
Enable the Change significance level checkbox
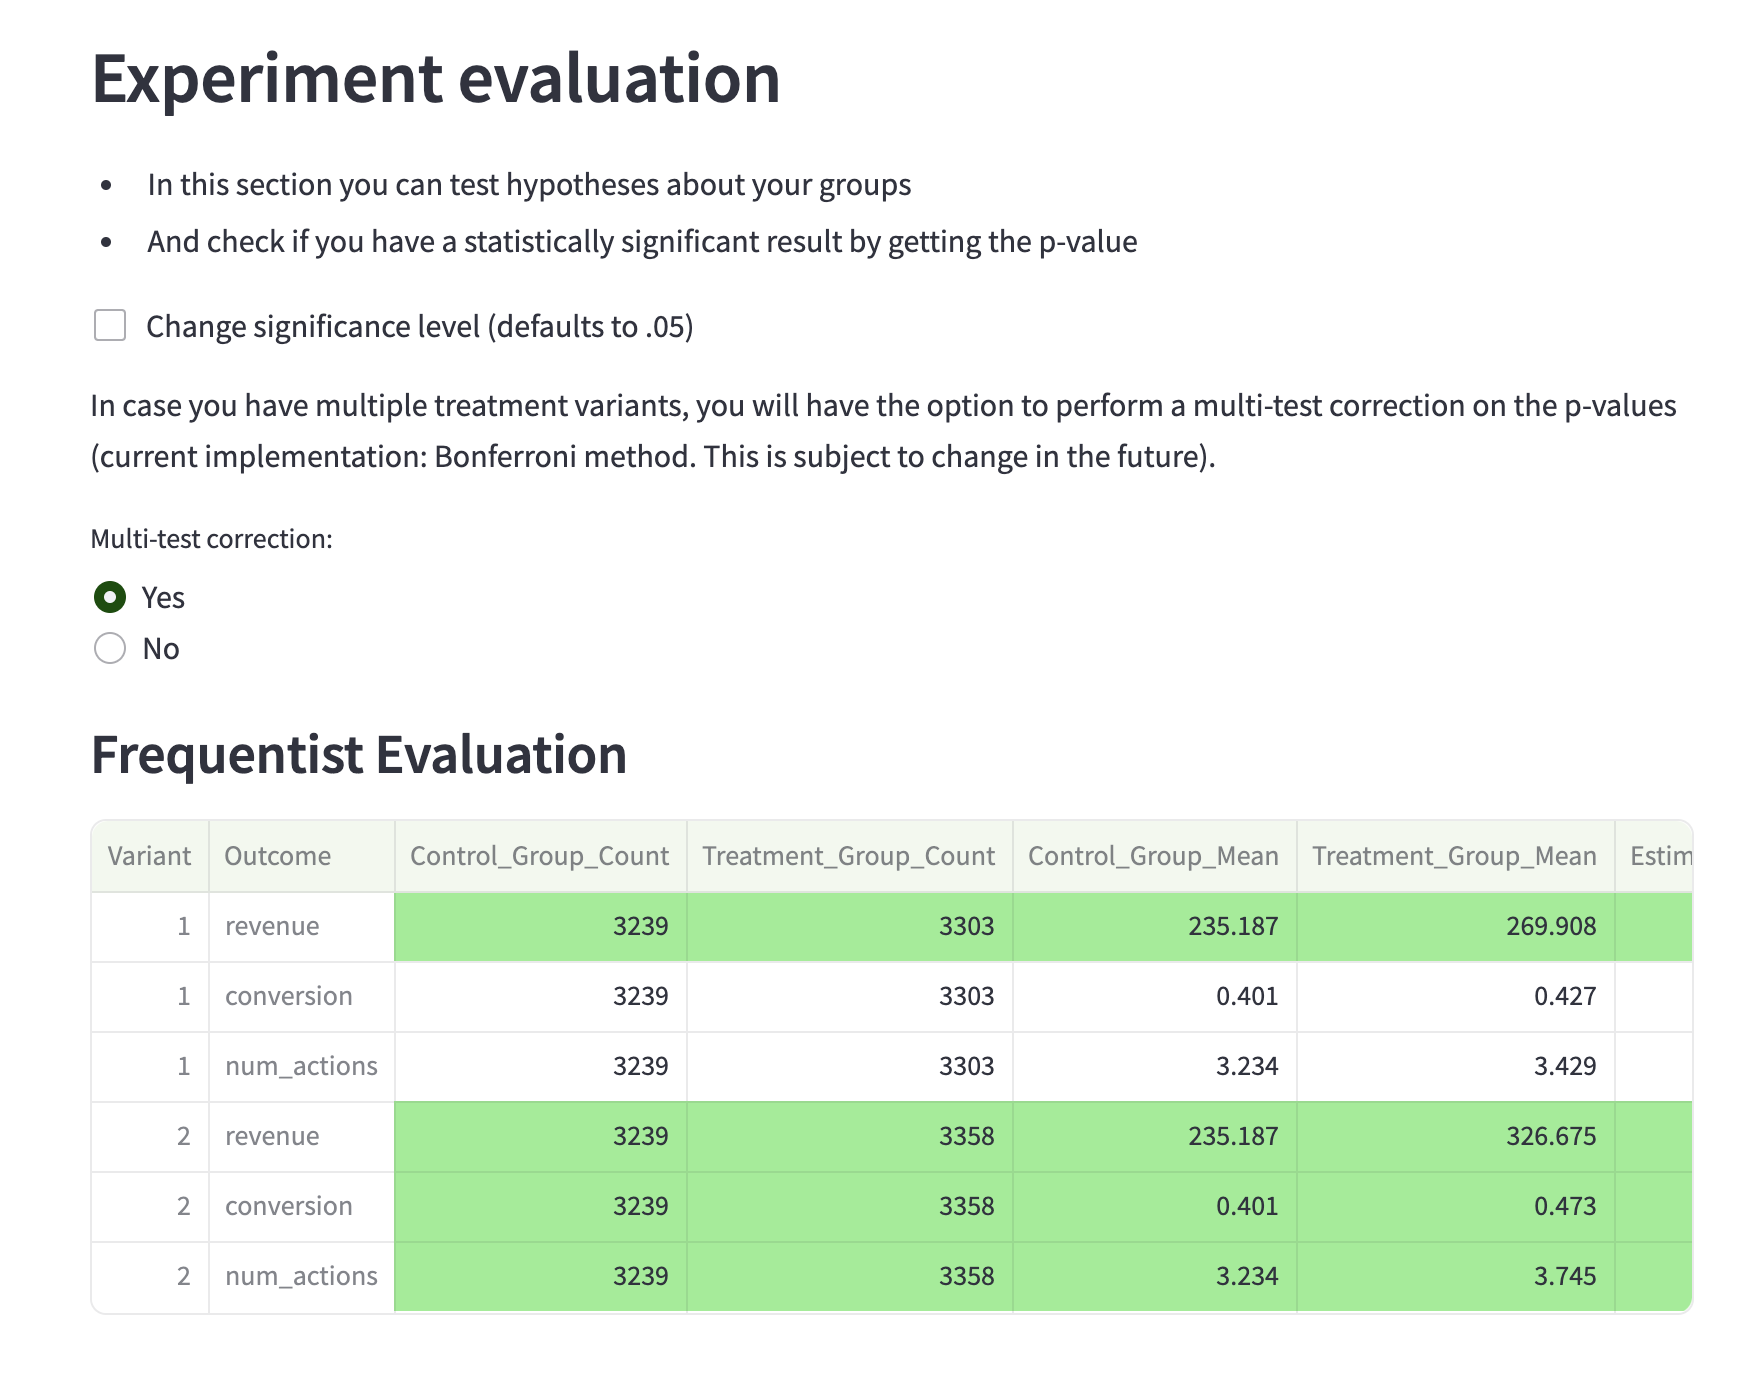click(110, 326)
